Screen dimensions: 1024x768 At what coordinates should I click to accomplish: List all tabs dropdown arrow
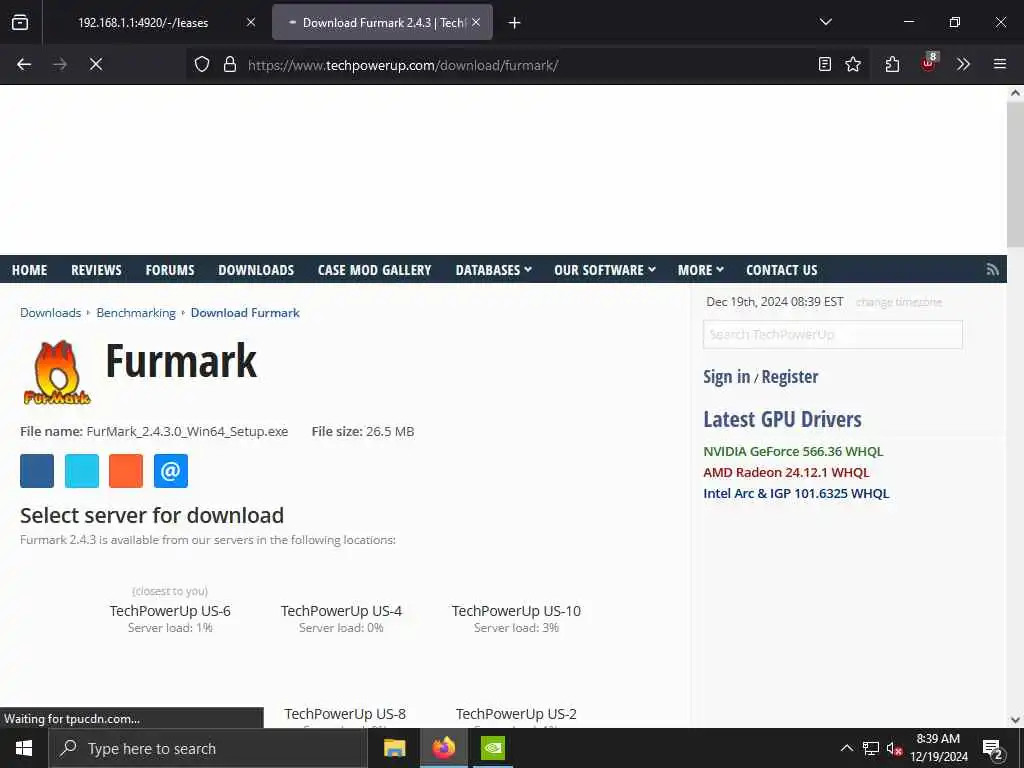pos(825,22)
